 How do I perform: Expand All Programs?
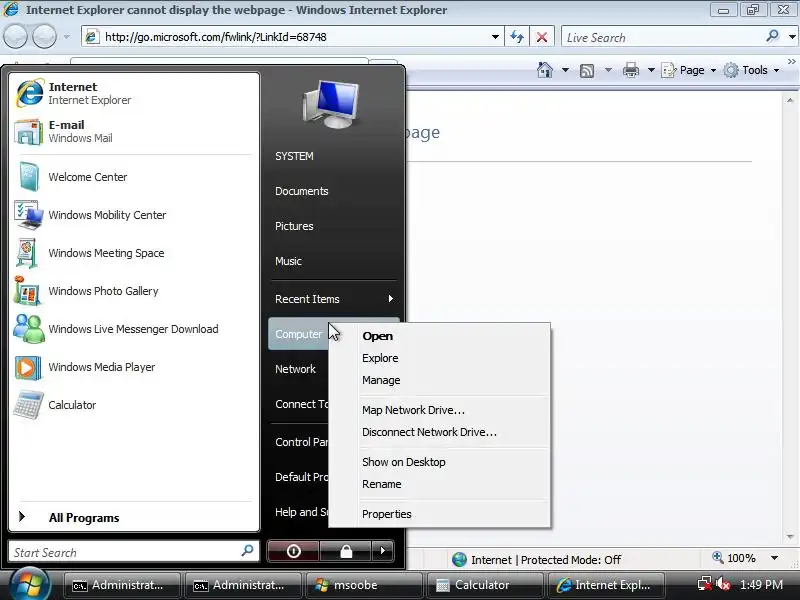click(x=134, y=517)
